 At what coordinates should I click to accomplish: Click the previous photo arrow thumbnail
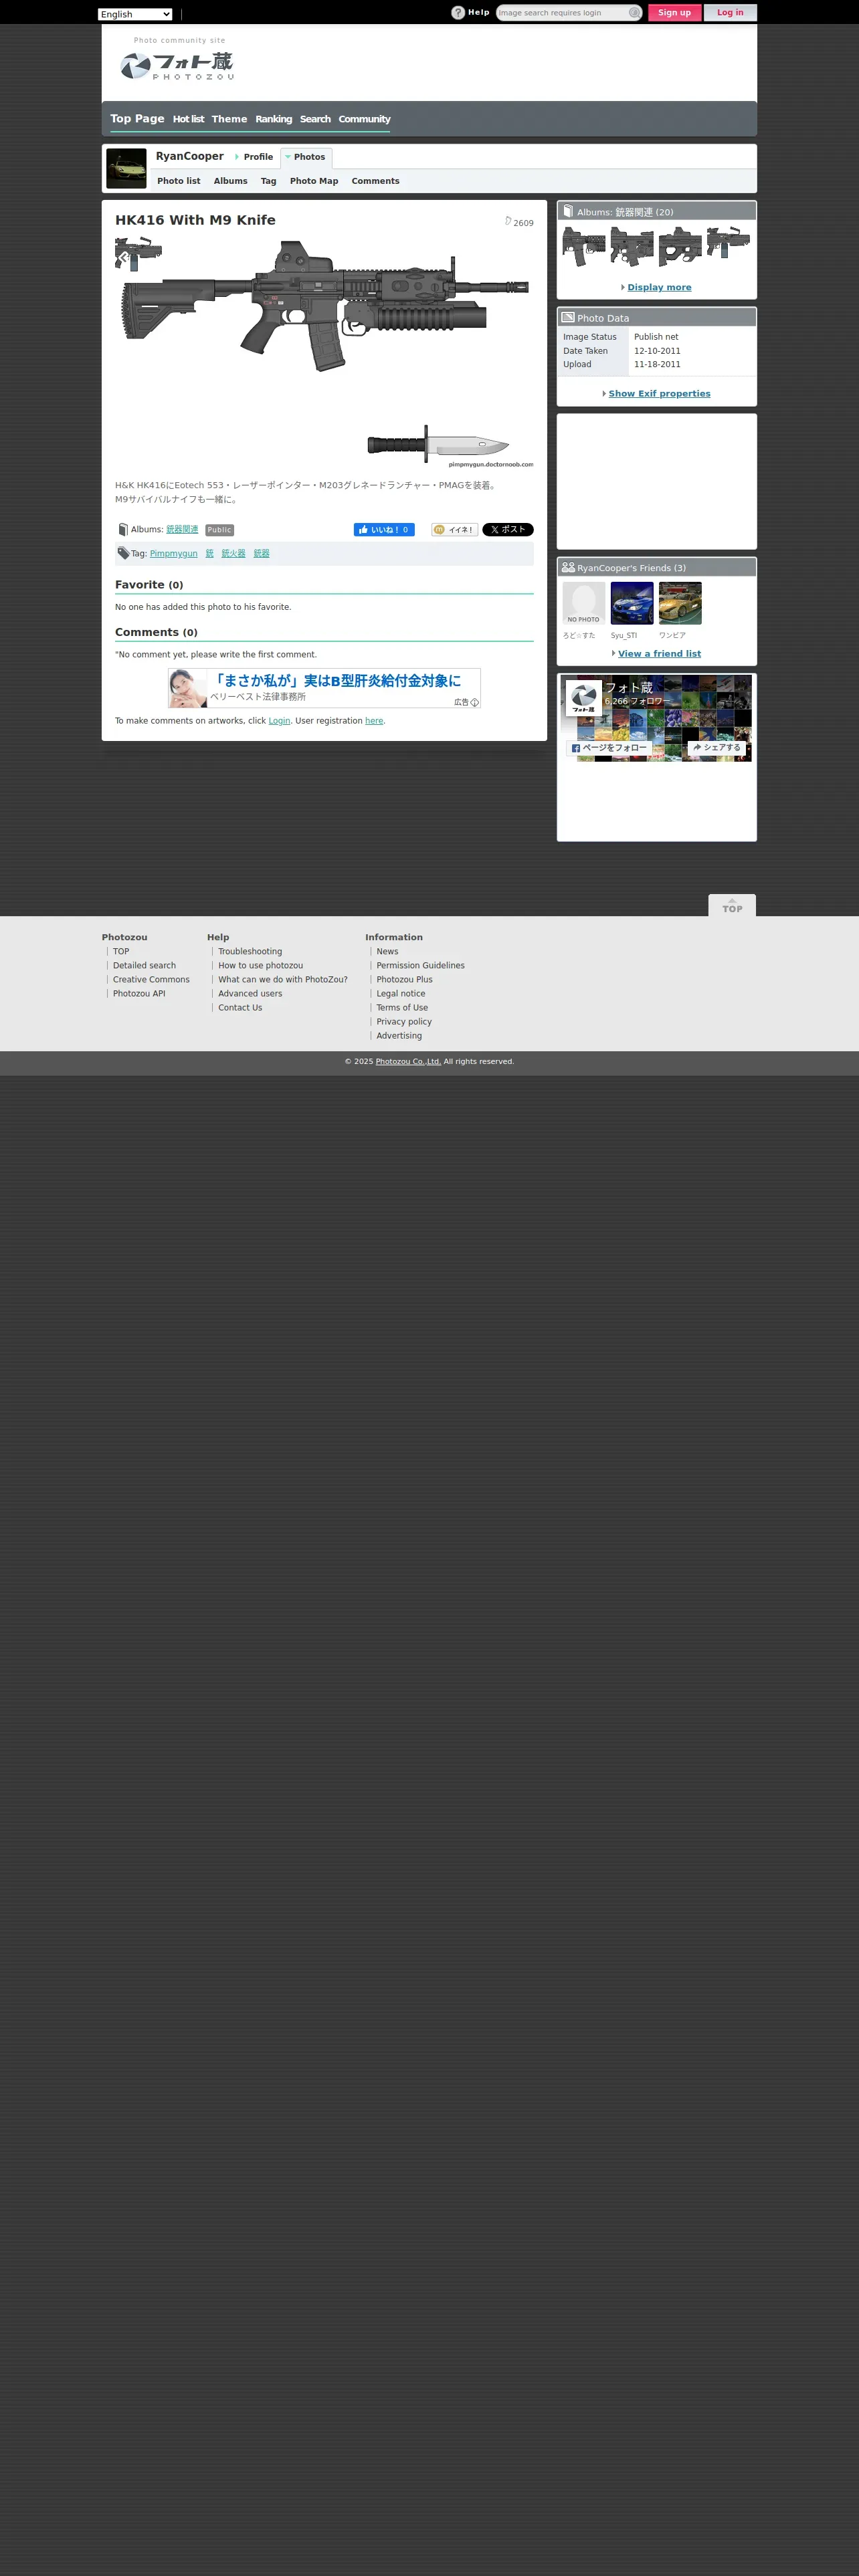[x=138, y=255]
